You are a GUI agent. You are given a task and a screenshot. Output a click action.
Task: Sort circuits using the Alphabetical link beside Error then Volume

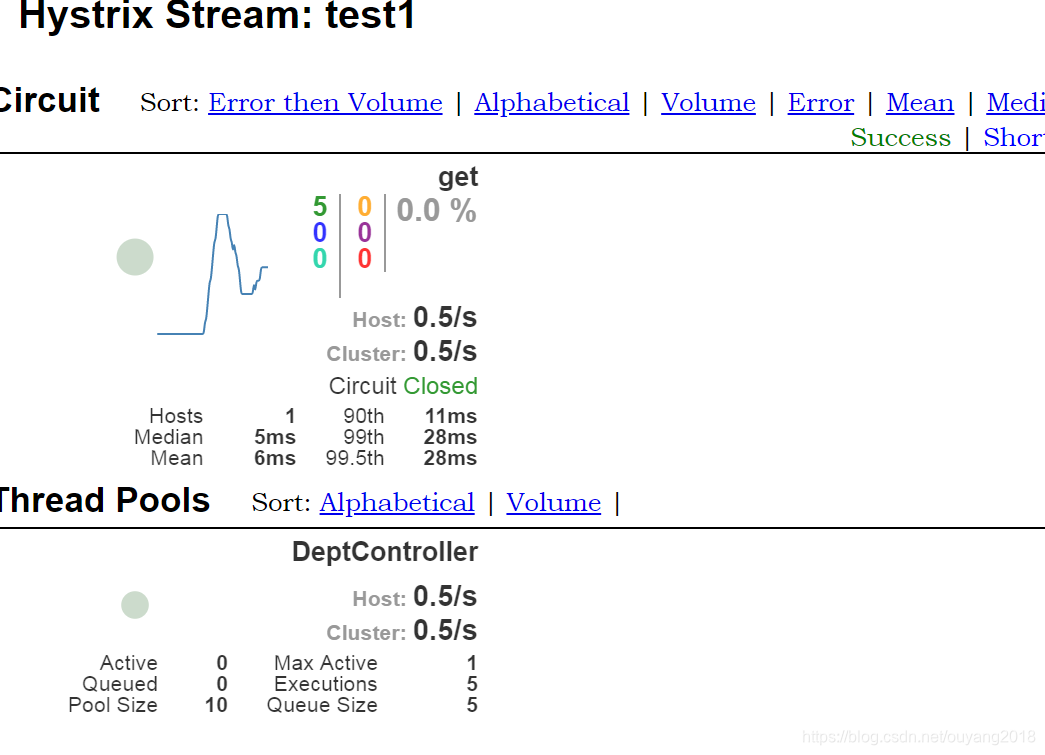(x=552, y=103)
